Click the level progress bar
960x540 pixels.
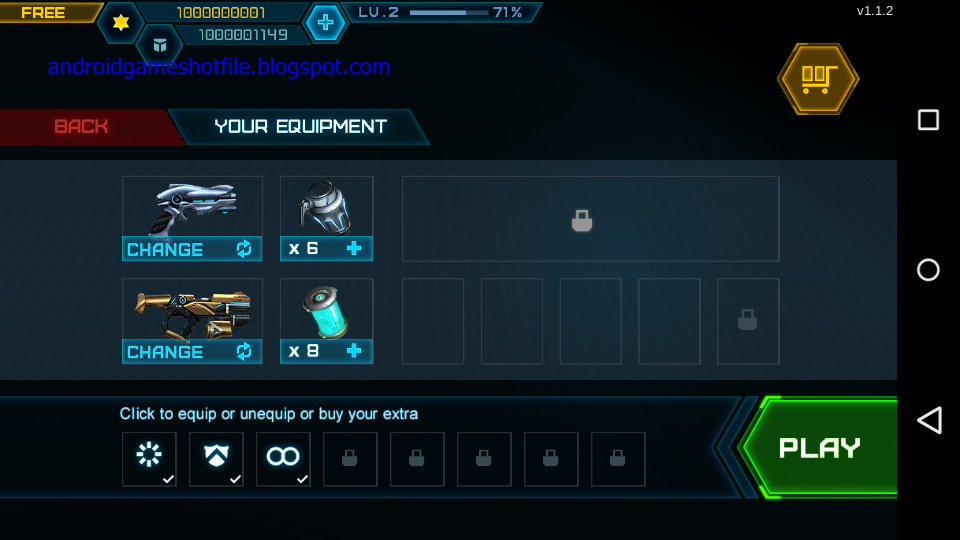point(449,12)
